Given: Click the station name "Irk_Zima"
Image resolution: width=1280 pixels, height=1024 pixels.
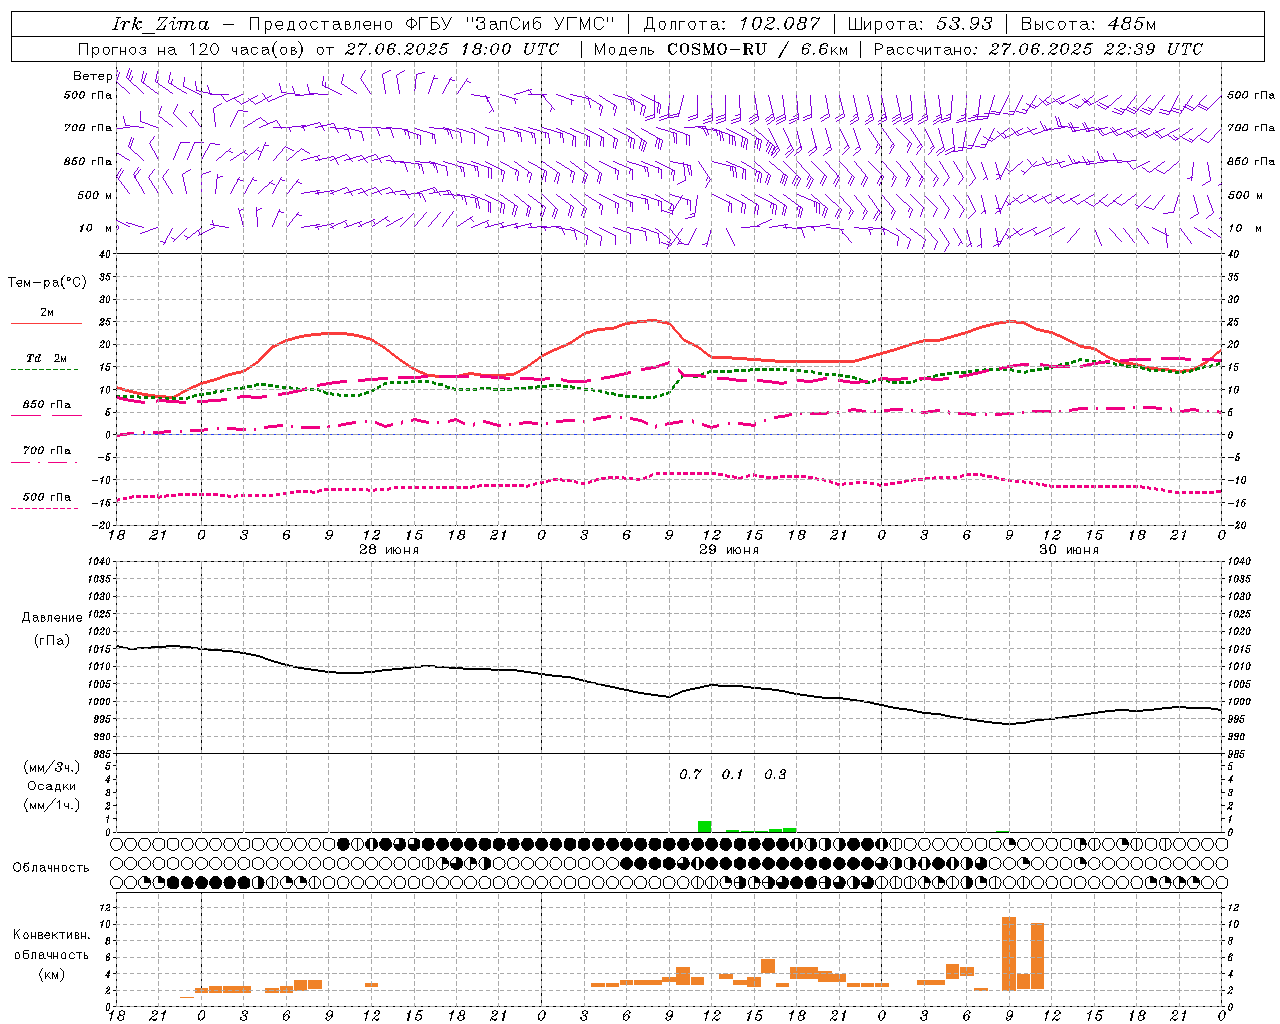Looking at the screenshot, I should click(161, 23).
